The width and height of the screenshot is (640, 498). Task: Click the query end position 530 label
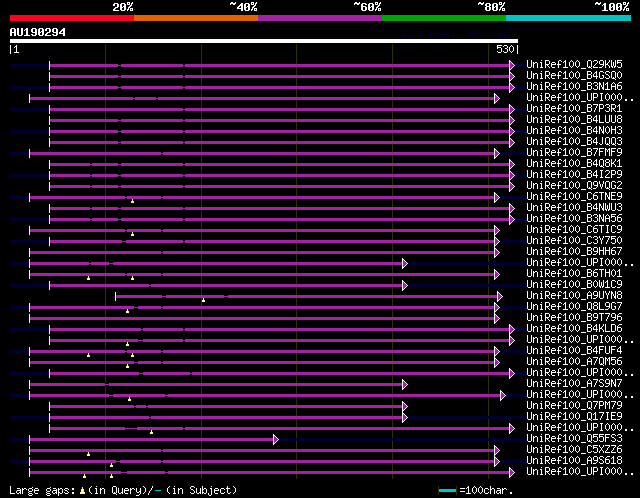505,49
